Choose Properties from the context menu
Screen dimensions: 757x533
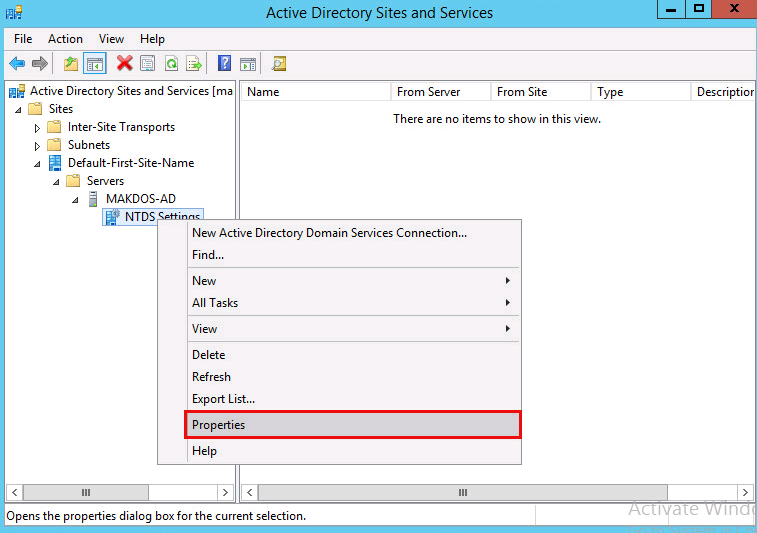point(353,425)
